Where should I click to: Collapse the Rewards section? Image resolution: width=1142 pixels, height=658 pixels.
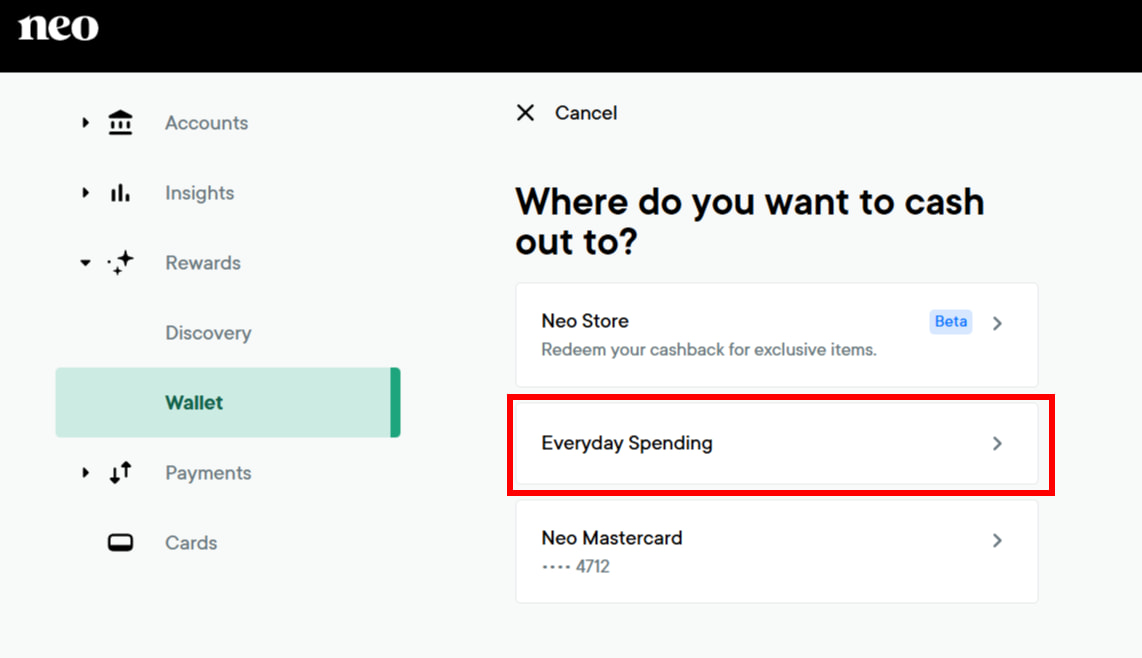pos(85,262)
